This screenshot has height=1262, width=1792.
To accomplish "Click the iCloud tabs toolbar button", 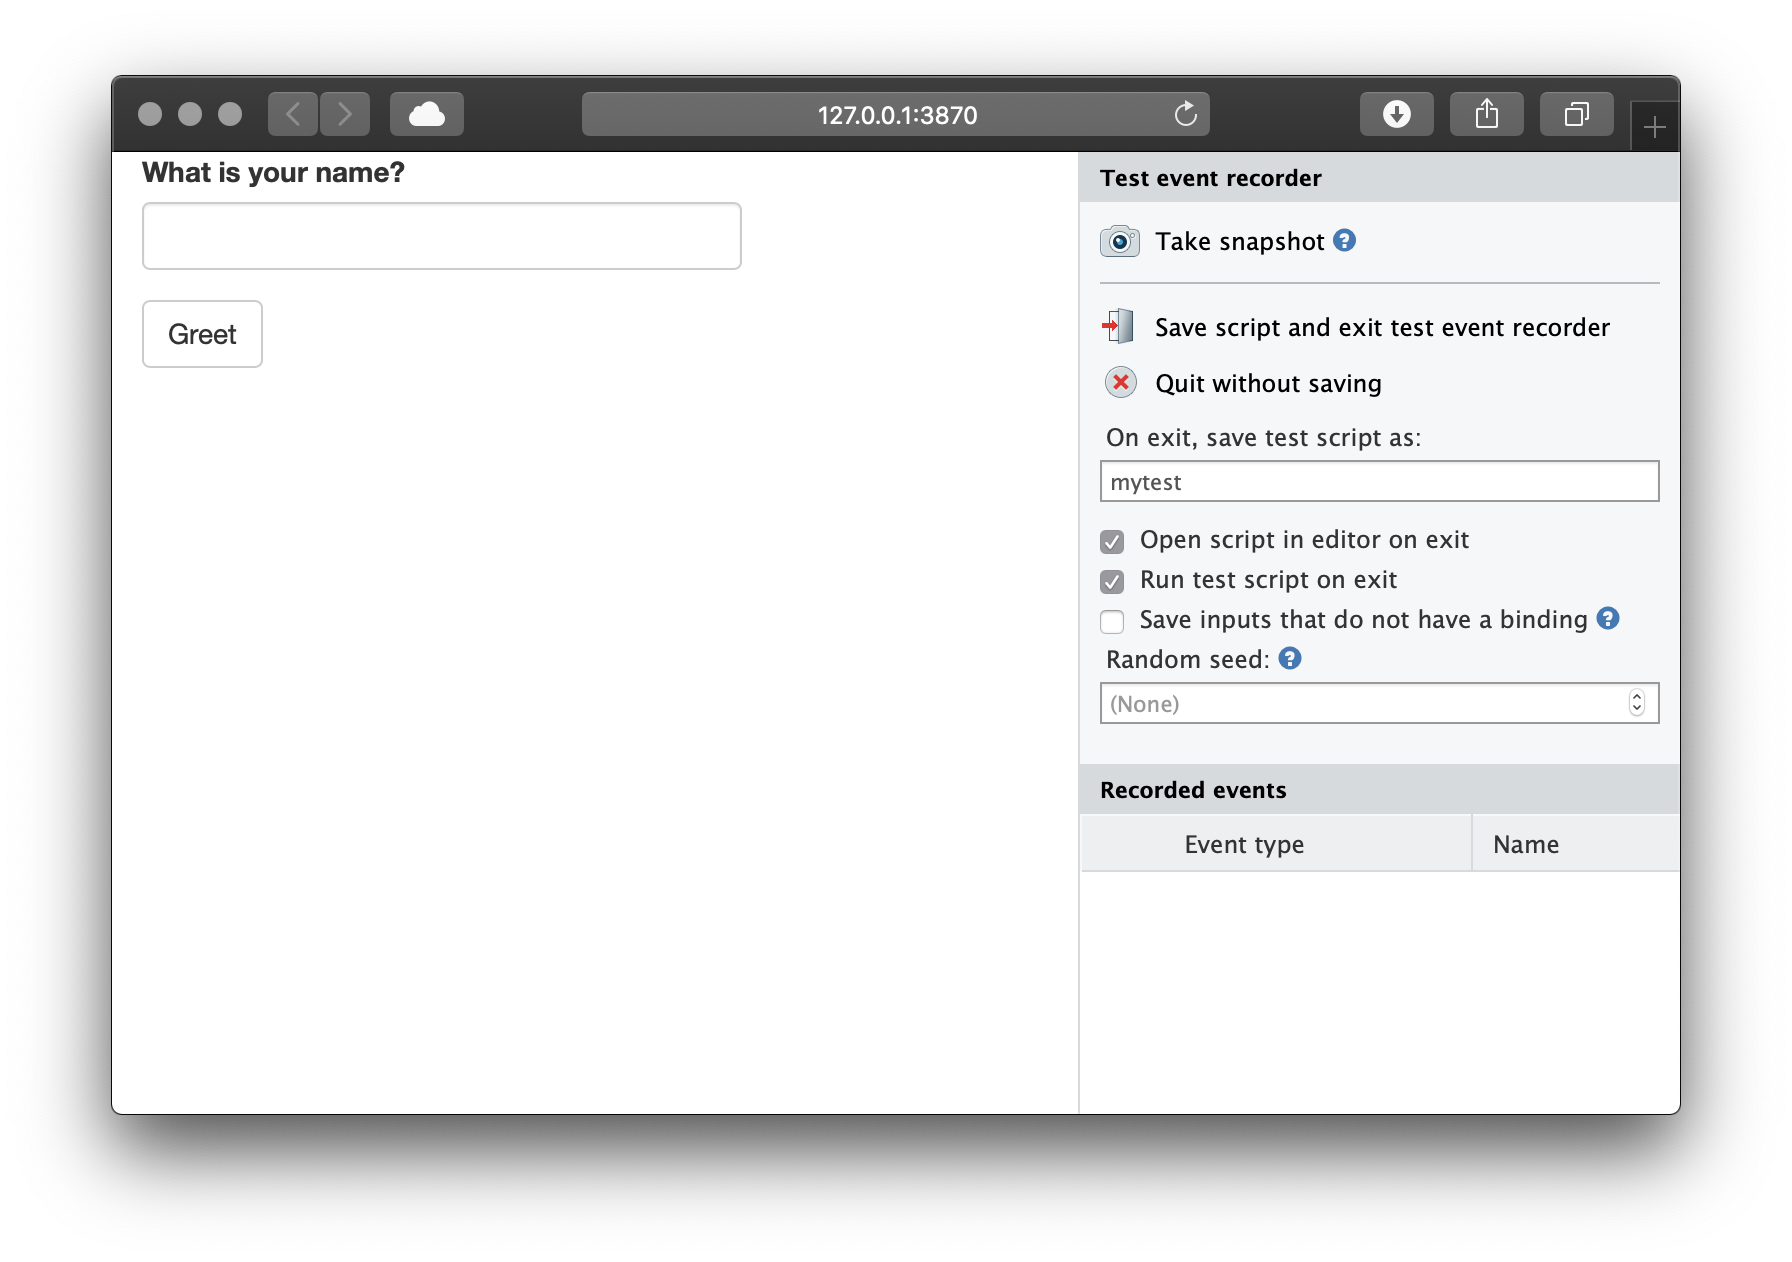I will pos(427,115).
